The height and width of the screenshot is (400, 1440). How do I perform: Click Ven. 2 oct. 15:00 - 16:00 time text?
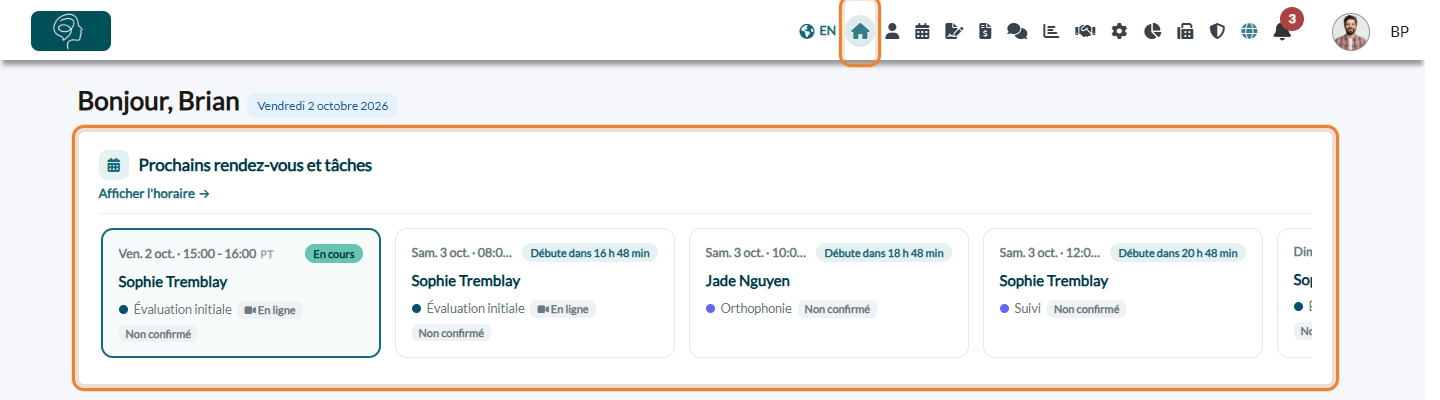[x=187, y=254]
